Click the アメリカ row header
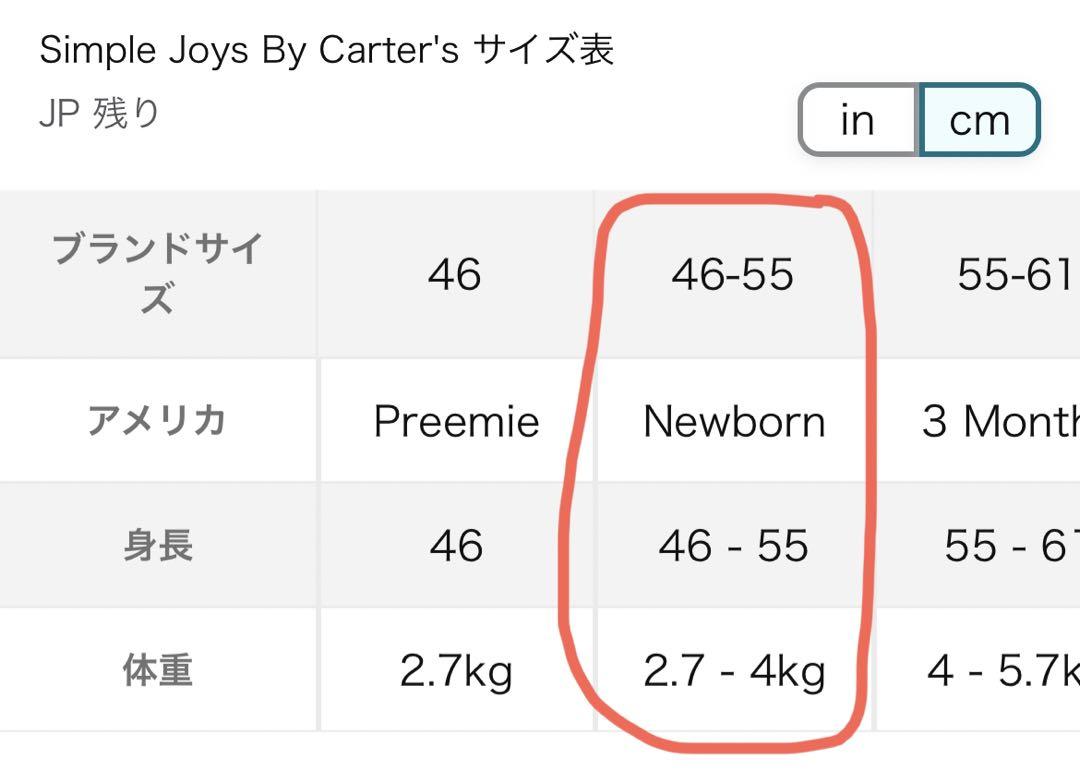 (x=158, y=421)
